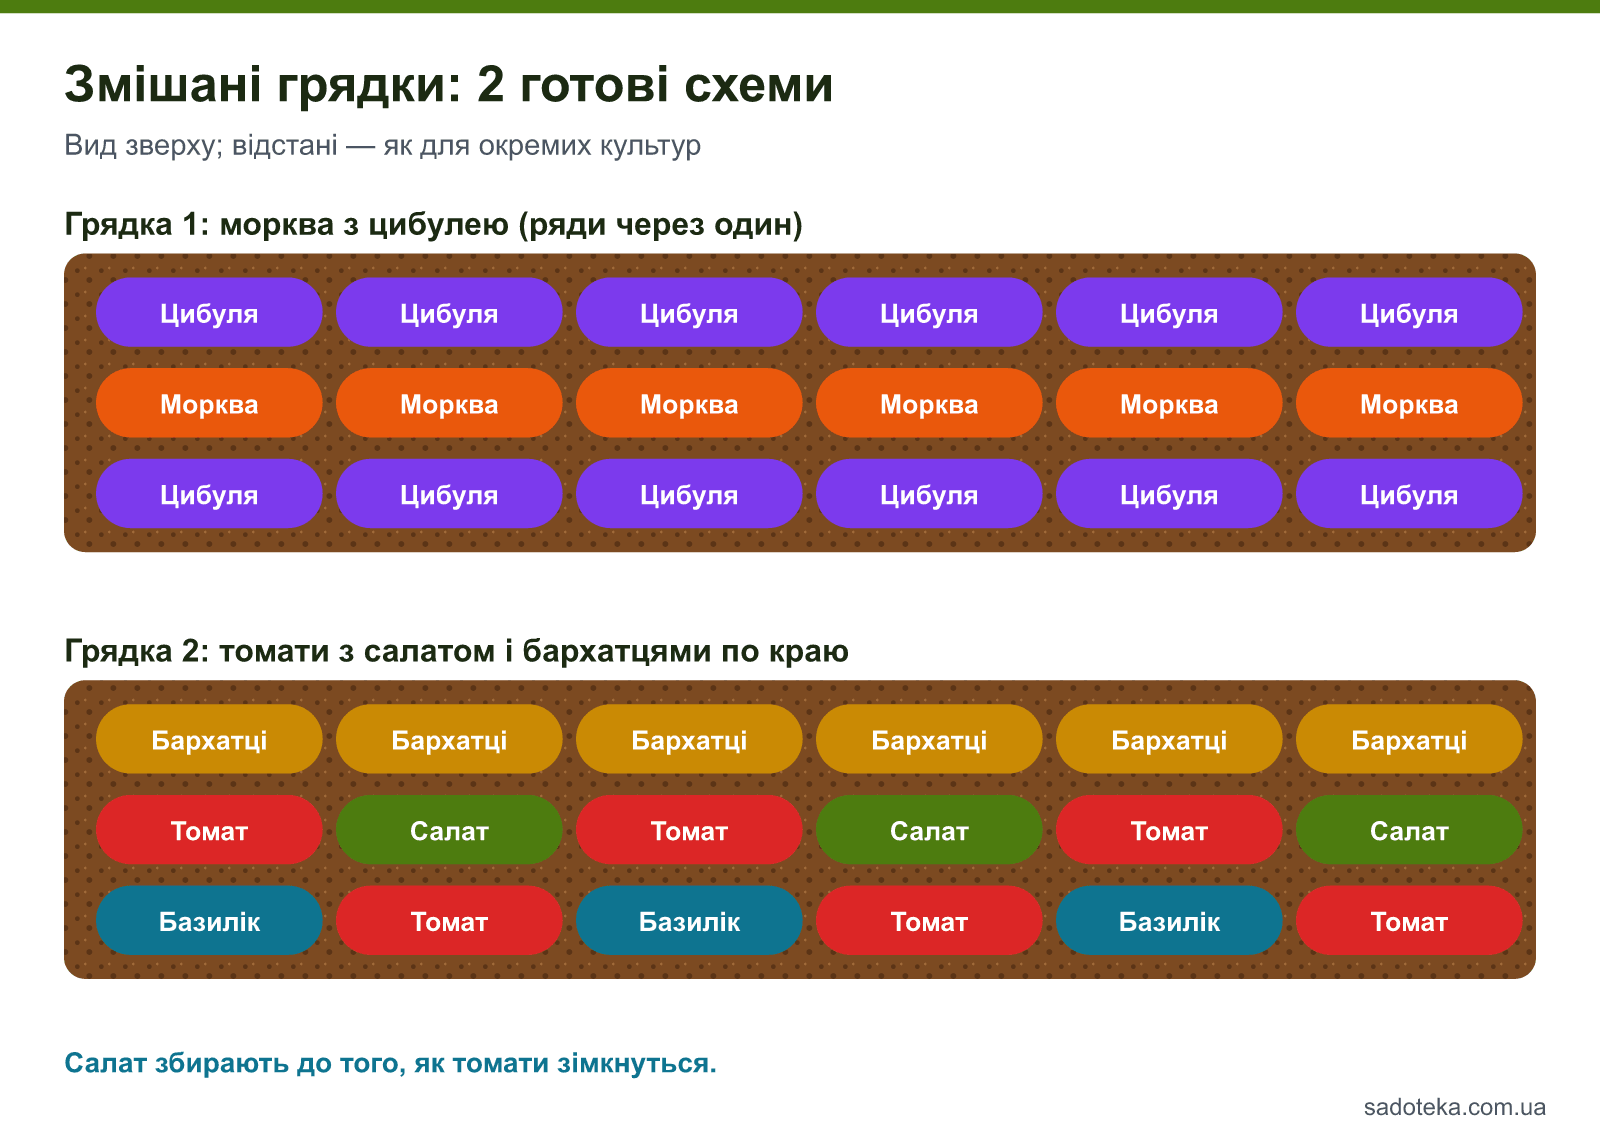Click the leftmost teal Базилік pill
1600x1147 pixels.
click(x=209, y=921)
